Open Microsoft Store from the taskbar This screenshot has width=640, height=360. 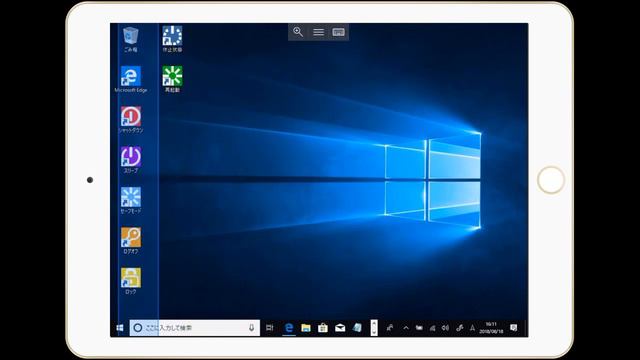[x=323, y=328]
